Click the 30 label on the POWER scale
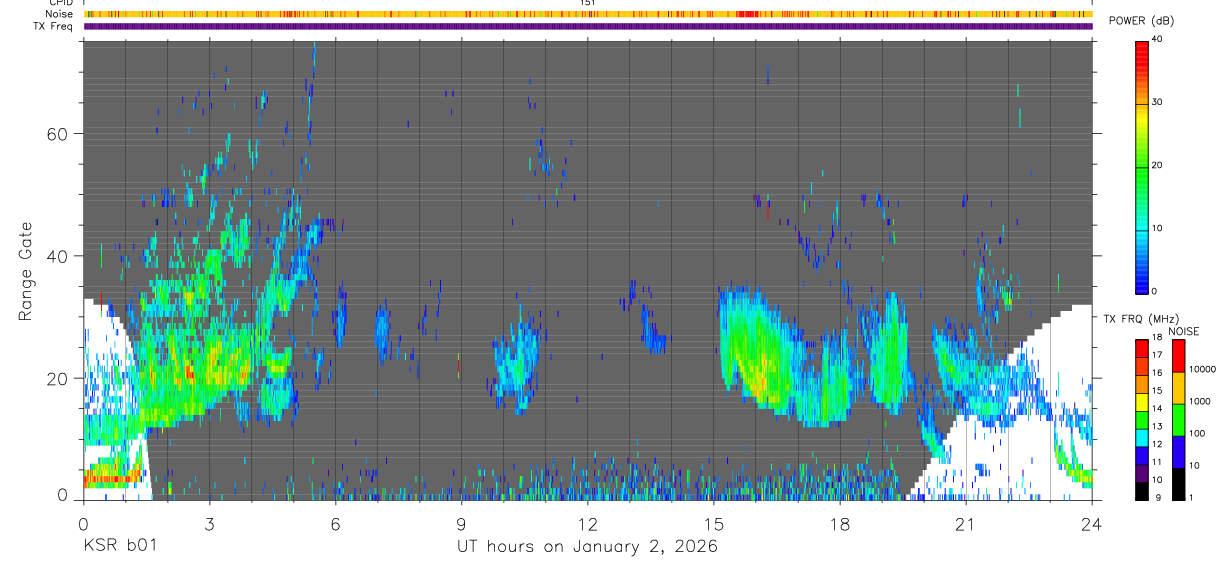The image size is (1228, 567). pos(1155,102)
